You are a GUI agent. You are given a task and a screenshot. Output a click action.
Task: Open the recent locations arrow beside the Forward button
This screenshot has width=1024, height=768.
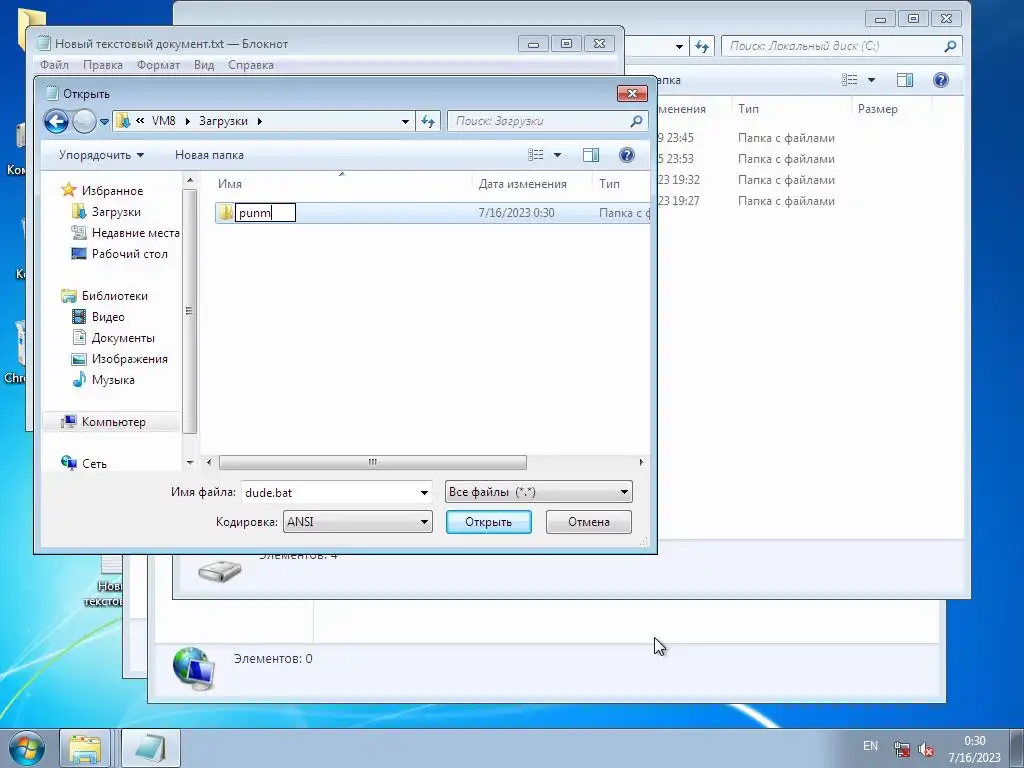(x=104, y=121)
